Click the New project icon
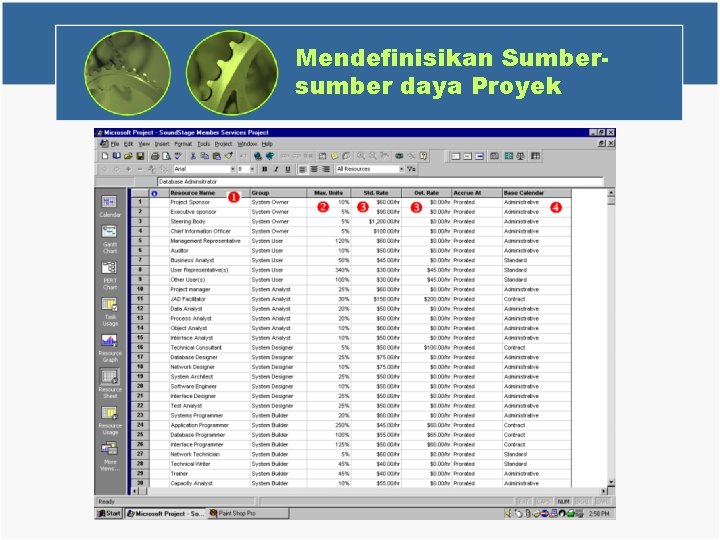 [x=105, y=157]
